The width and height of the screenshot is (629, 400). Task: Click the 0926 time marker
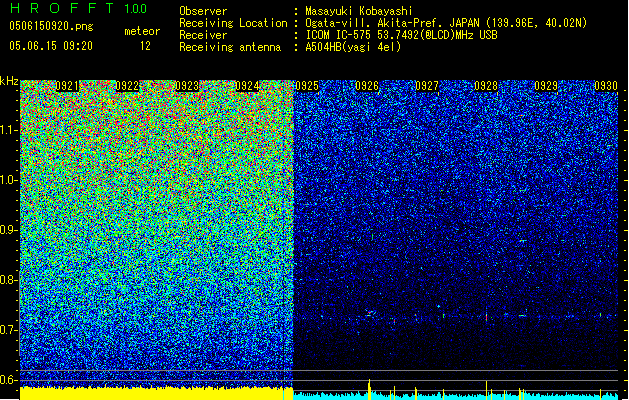click(367, 86)
